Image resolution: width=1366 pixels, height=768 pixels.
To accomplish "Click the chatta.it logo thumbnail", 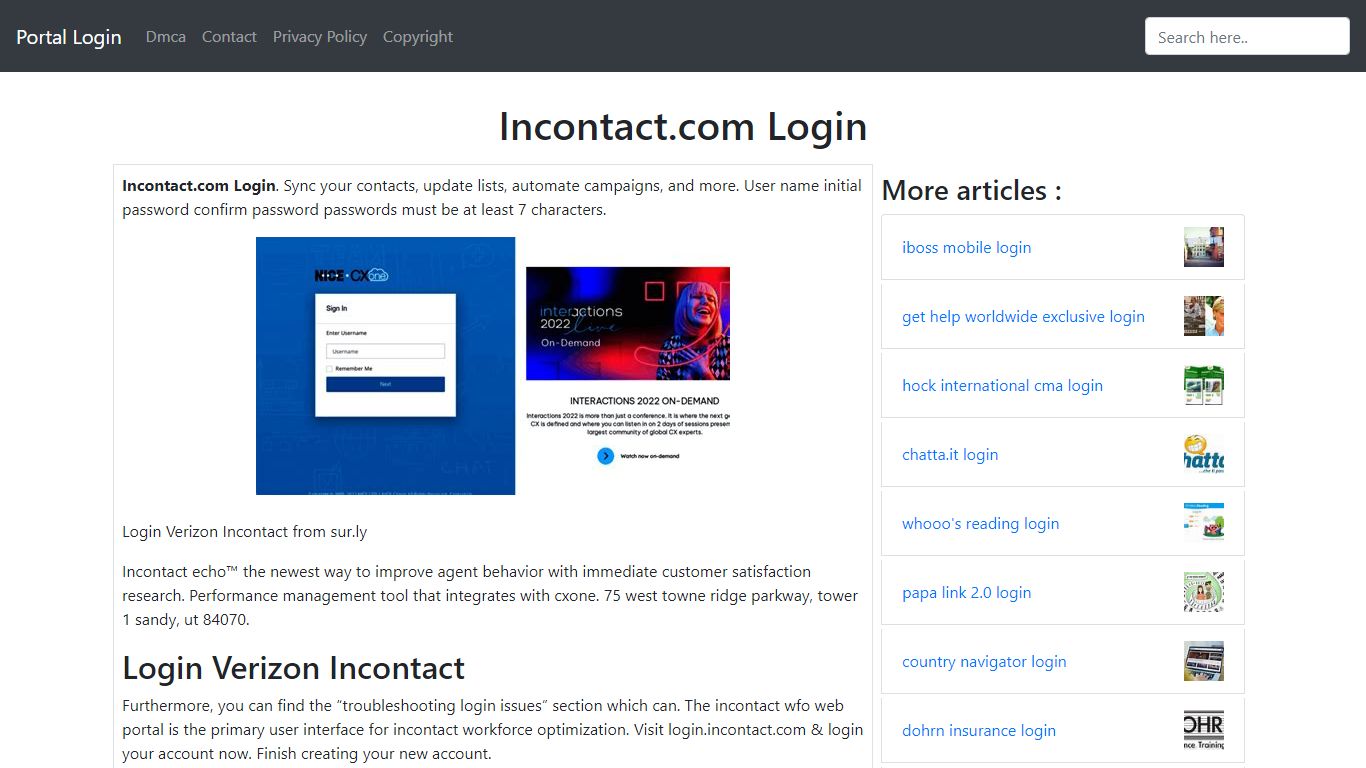I will point(1204,454).
